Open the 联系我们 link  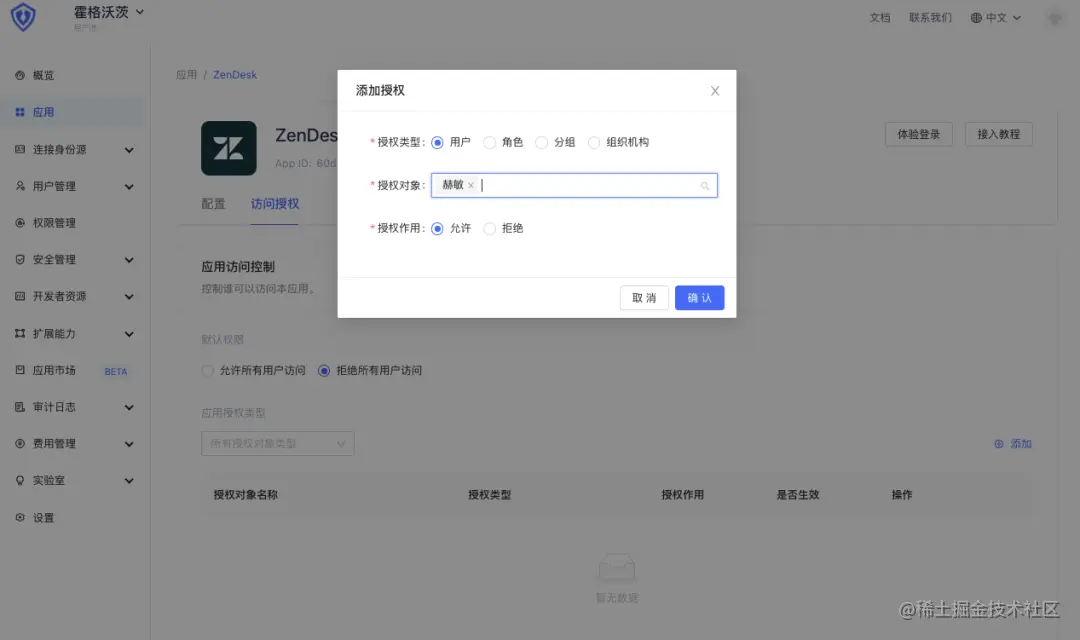point(930,18)
